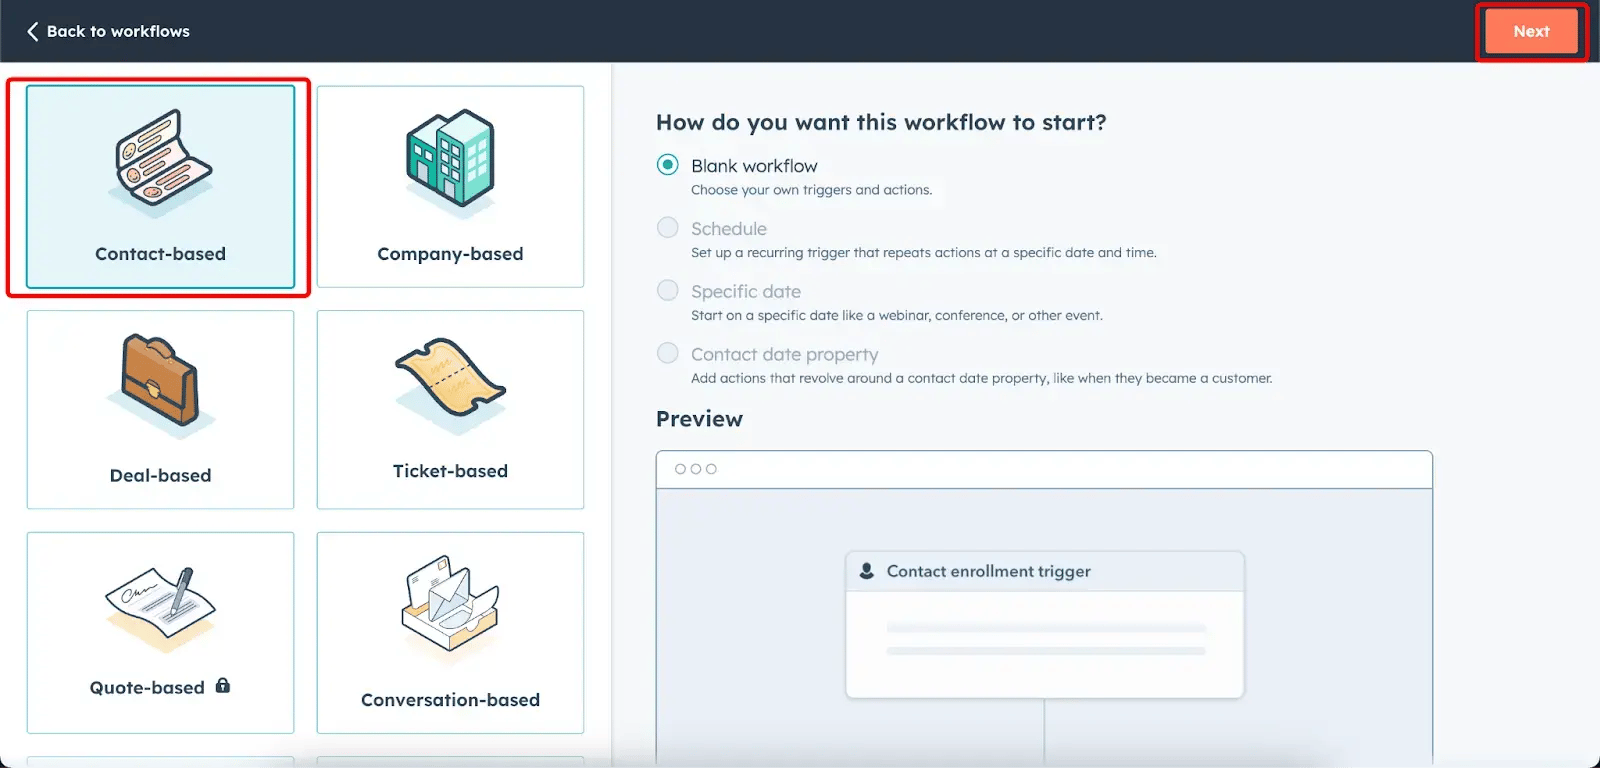The image size is (1600, 768).
Task: Choose the Quote-based label
Action: 147,688
